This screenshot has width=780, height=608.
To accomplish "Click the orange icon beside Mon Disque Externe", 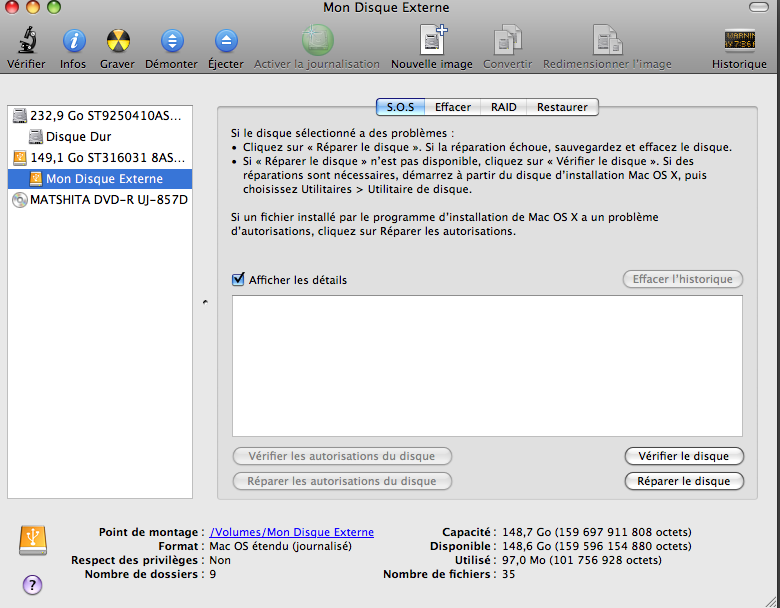I will pos(36,179).
